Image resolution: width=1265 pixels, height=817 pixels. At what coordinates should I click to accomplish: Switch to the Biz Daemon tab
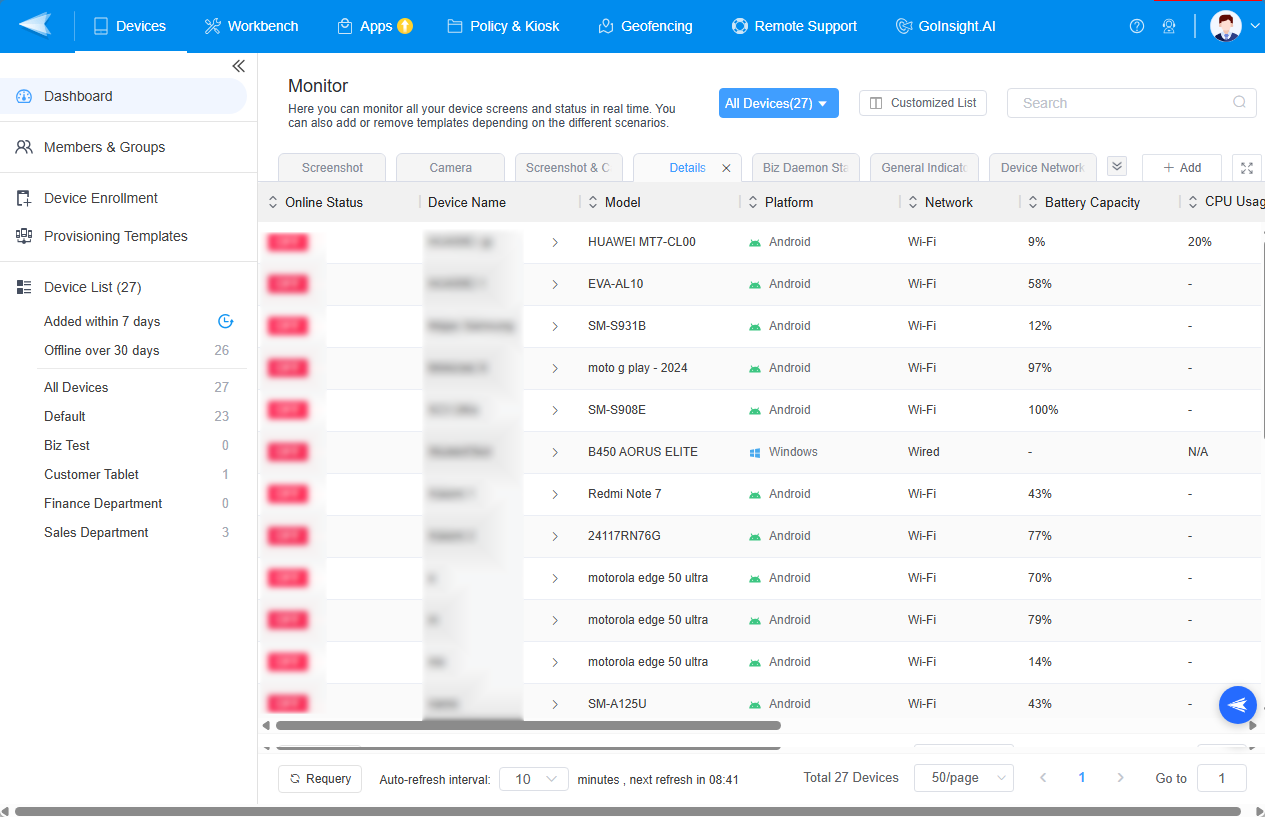(x=805, y=168)
